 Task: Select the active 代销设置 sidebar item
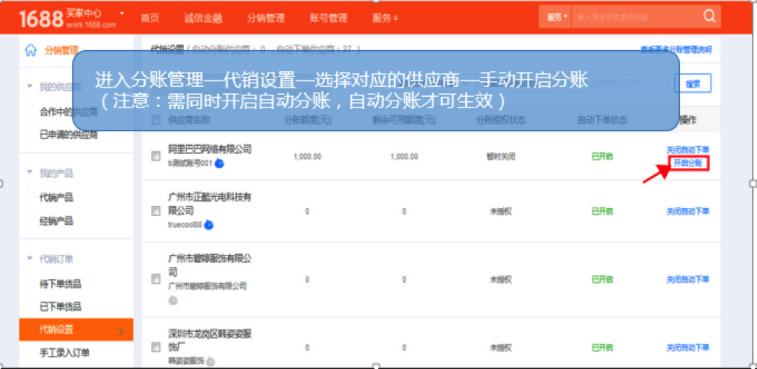(x=76, y=329)
